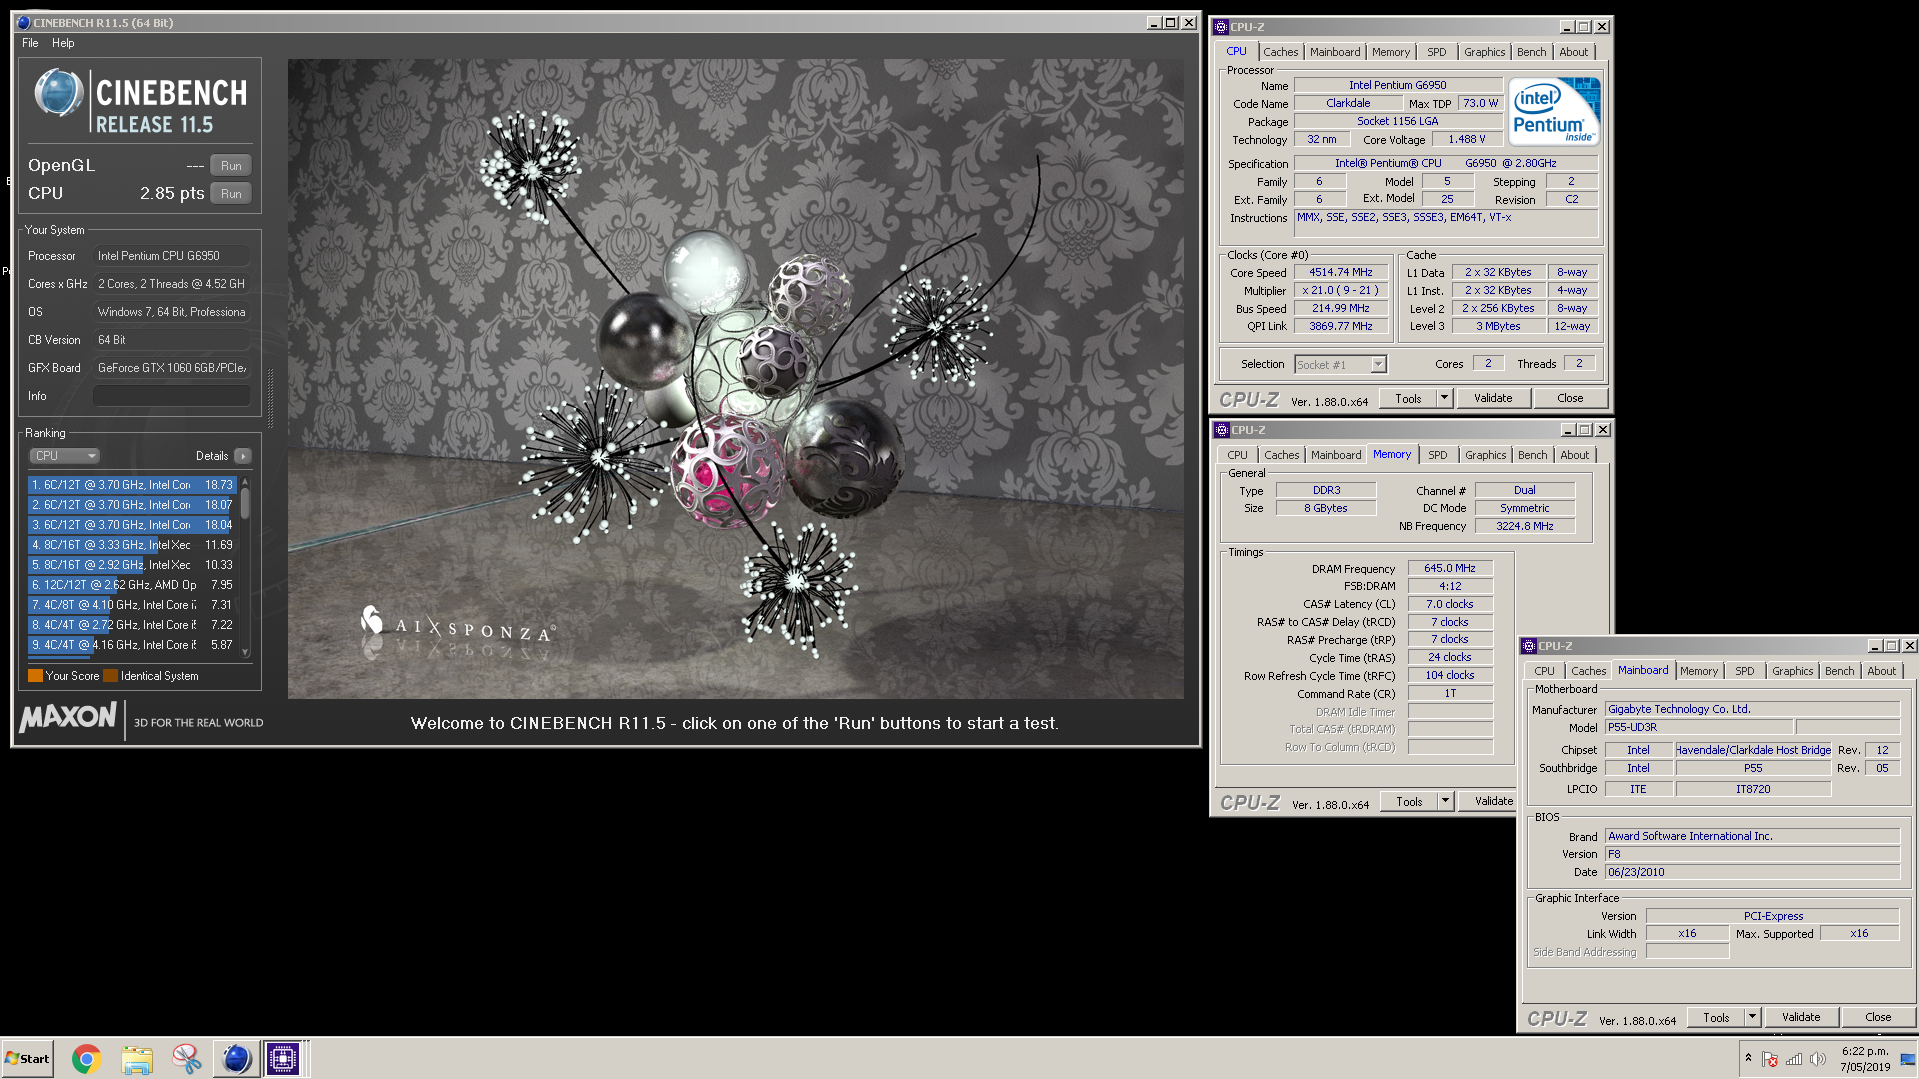Click the show desktop tray icon

click(x=1908, y=1059)
